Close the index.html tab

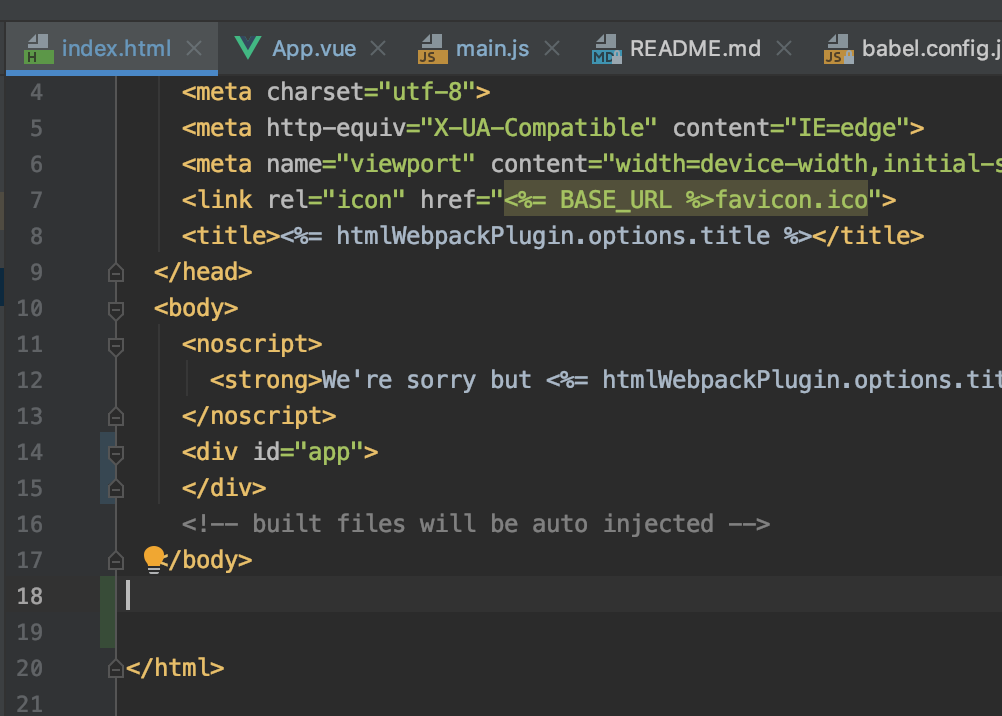[x=194, y=49]
